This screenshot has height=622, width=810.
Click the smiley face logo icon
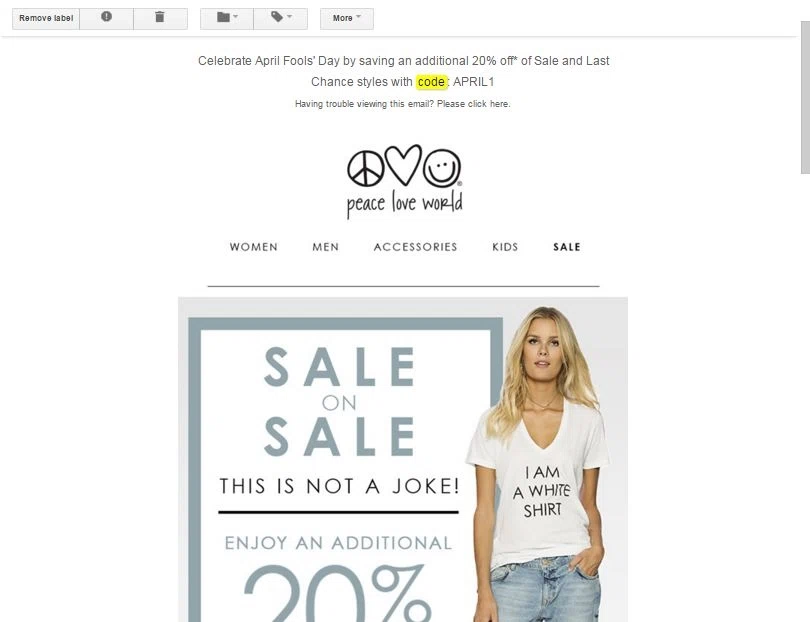442,167
